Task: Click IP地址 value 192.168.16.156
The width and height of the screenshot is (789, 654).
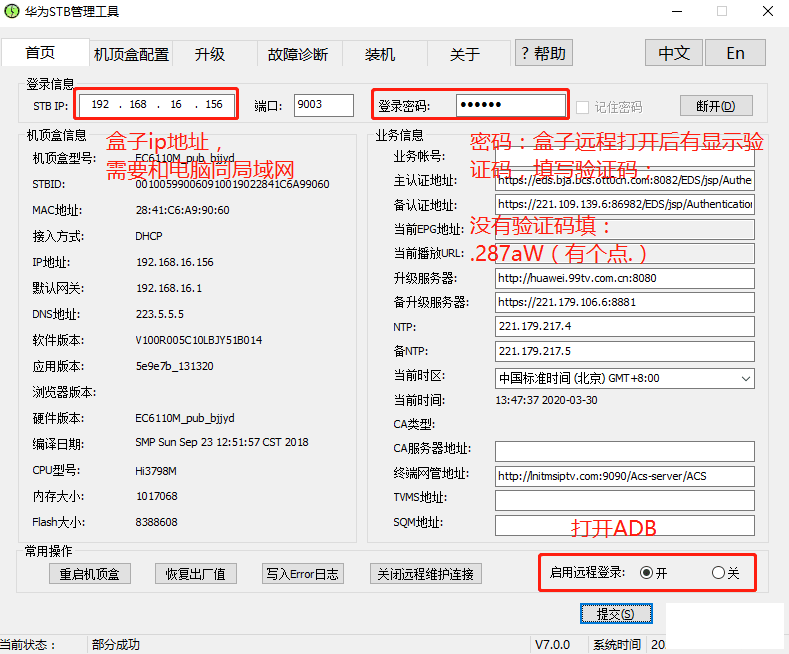Action: (175, 262)
